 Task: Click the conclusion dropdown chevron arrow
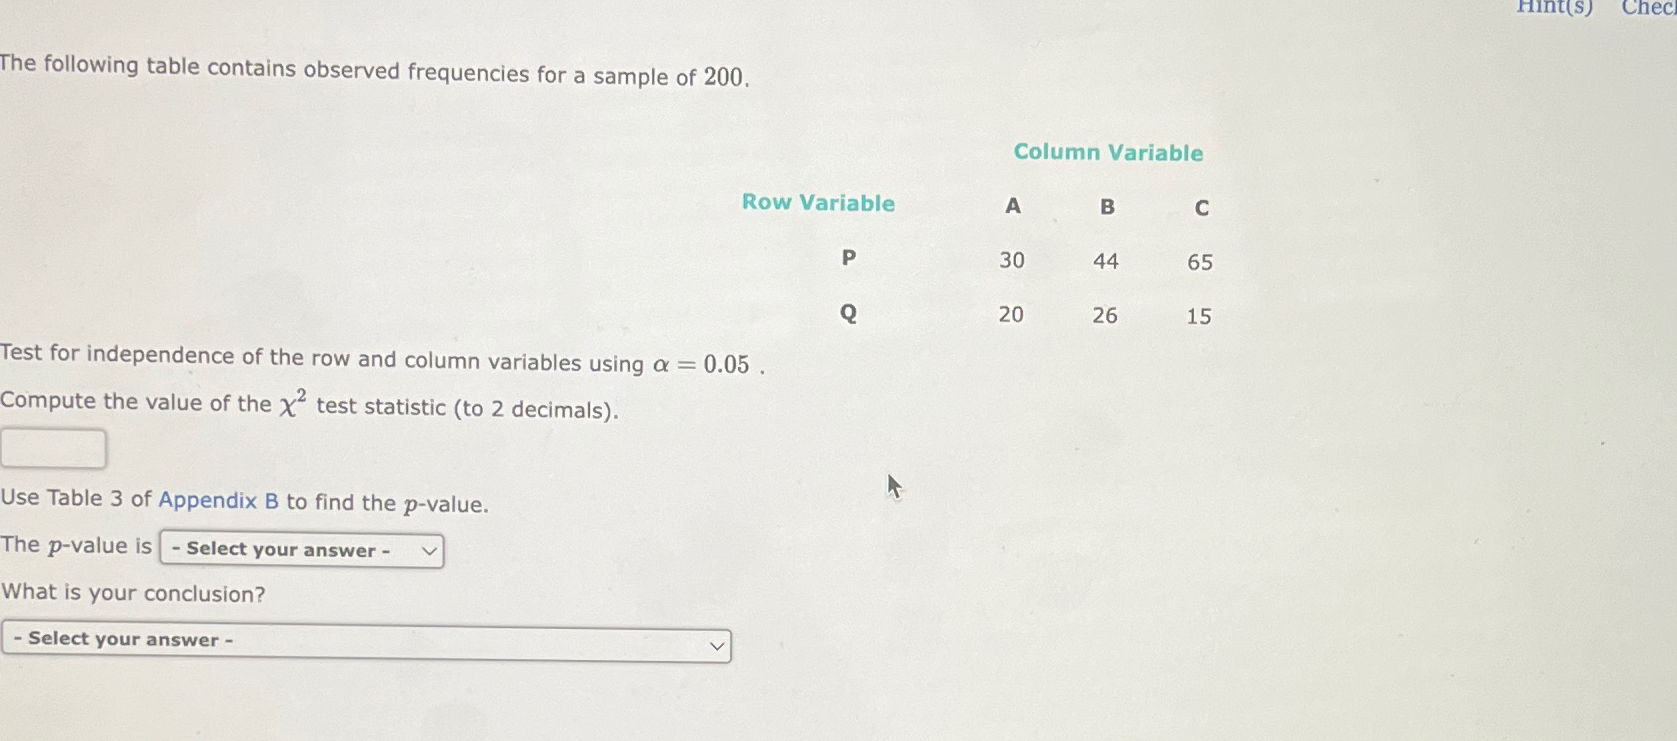point(716,645)
